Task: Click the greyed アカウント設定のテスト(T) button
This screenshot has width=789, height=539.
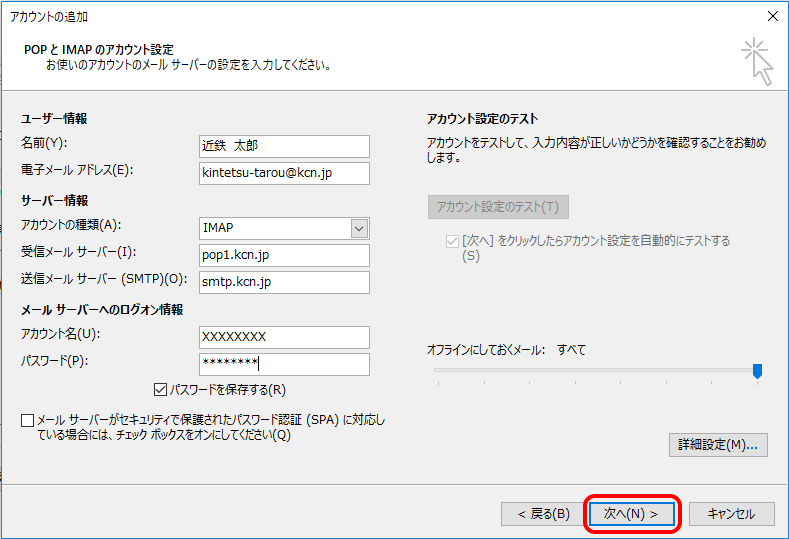Action: tap(498, 207)
